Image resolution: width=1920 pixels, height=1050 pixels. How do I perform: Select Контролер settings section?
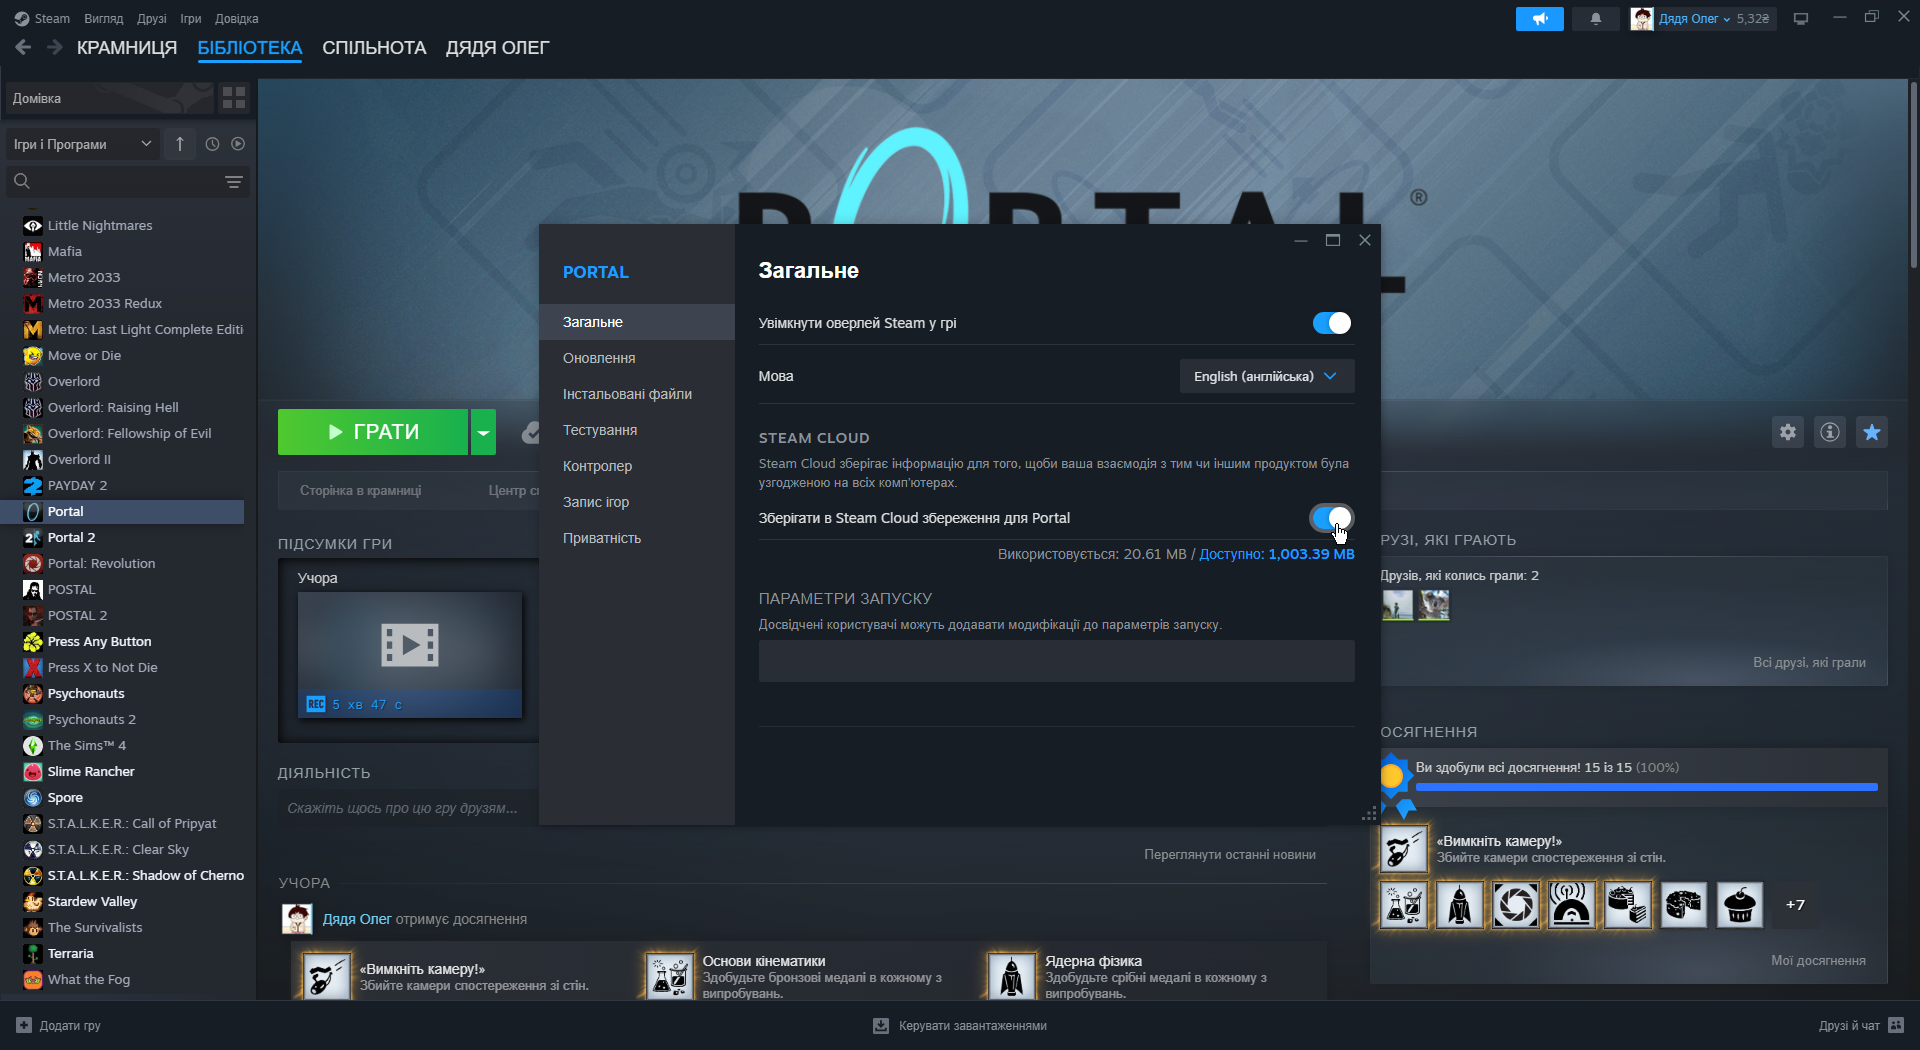(x=637, y=466)
